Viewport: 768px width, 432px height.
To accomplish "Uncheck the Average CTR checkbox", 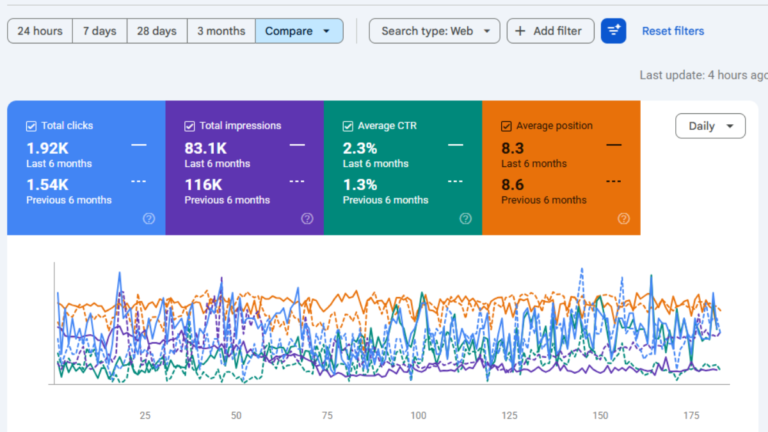I will pos(348,126).
